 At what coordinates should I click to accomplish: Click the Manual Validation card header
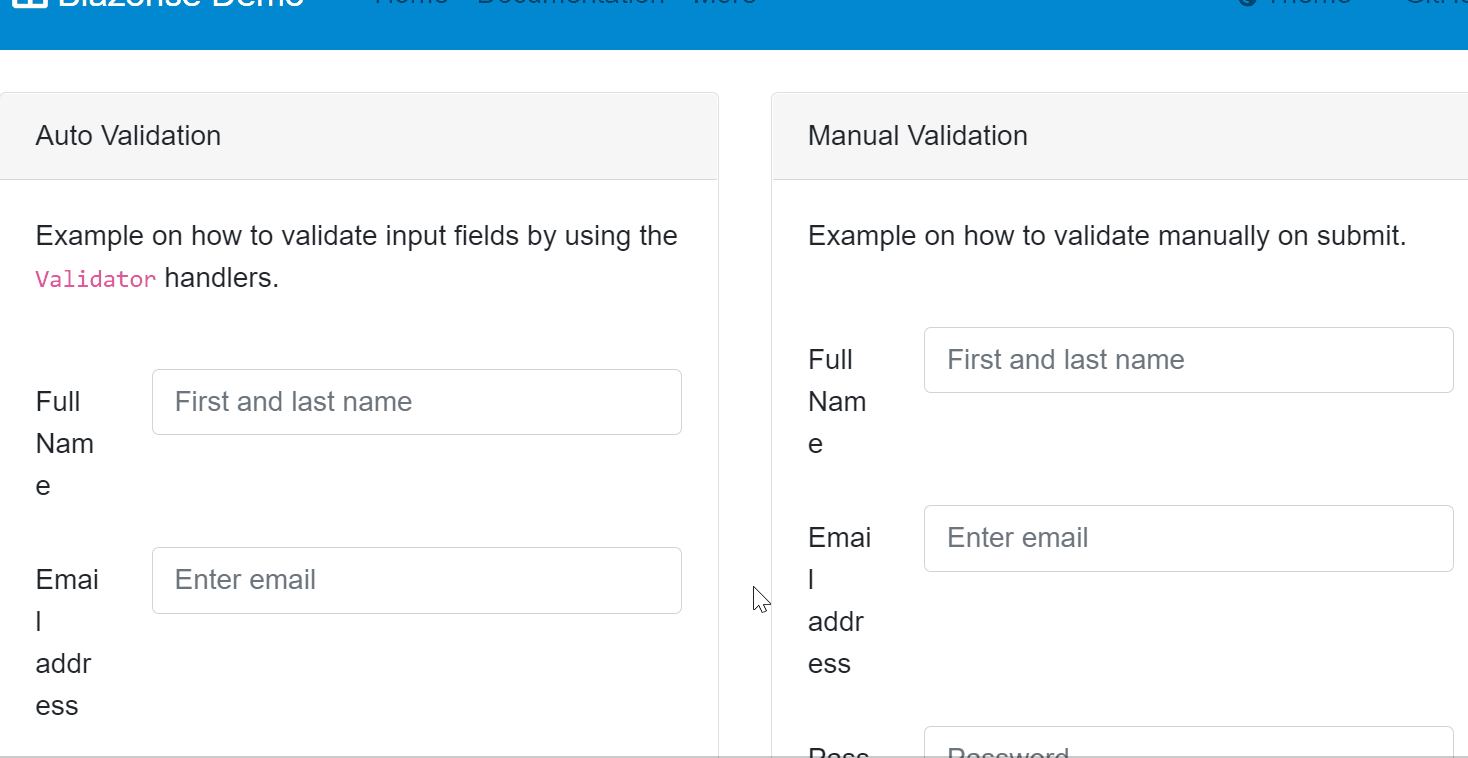(917, 135)
